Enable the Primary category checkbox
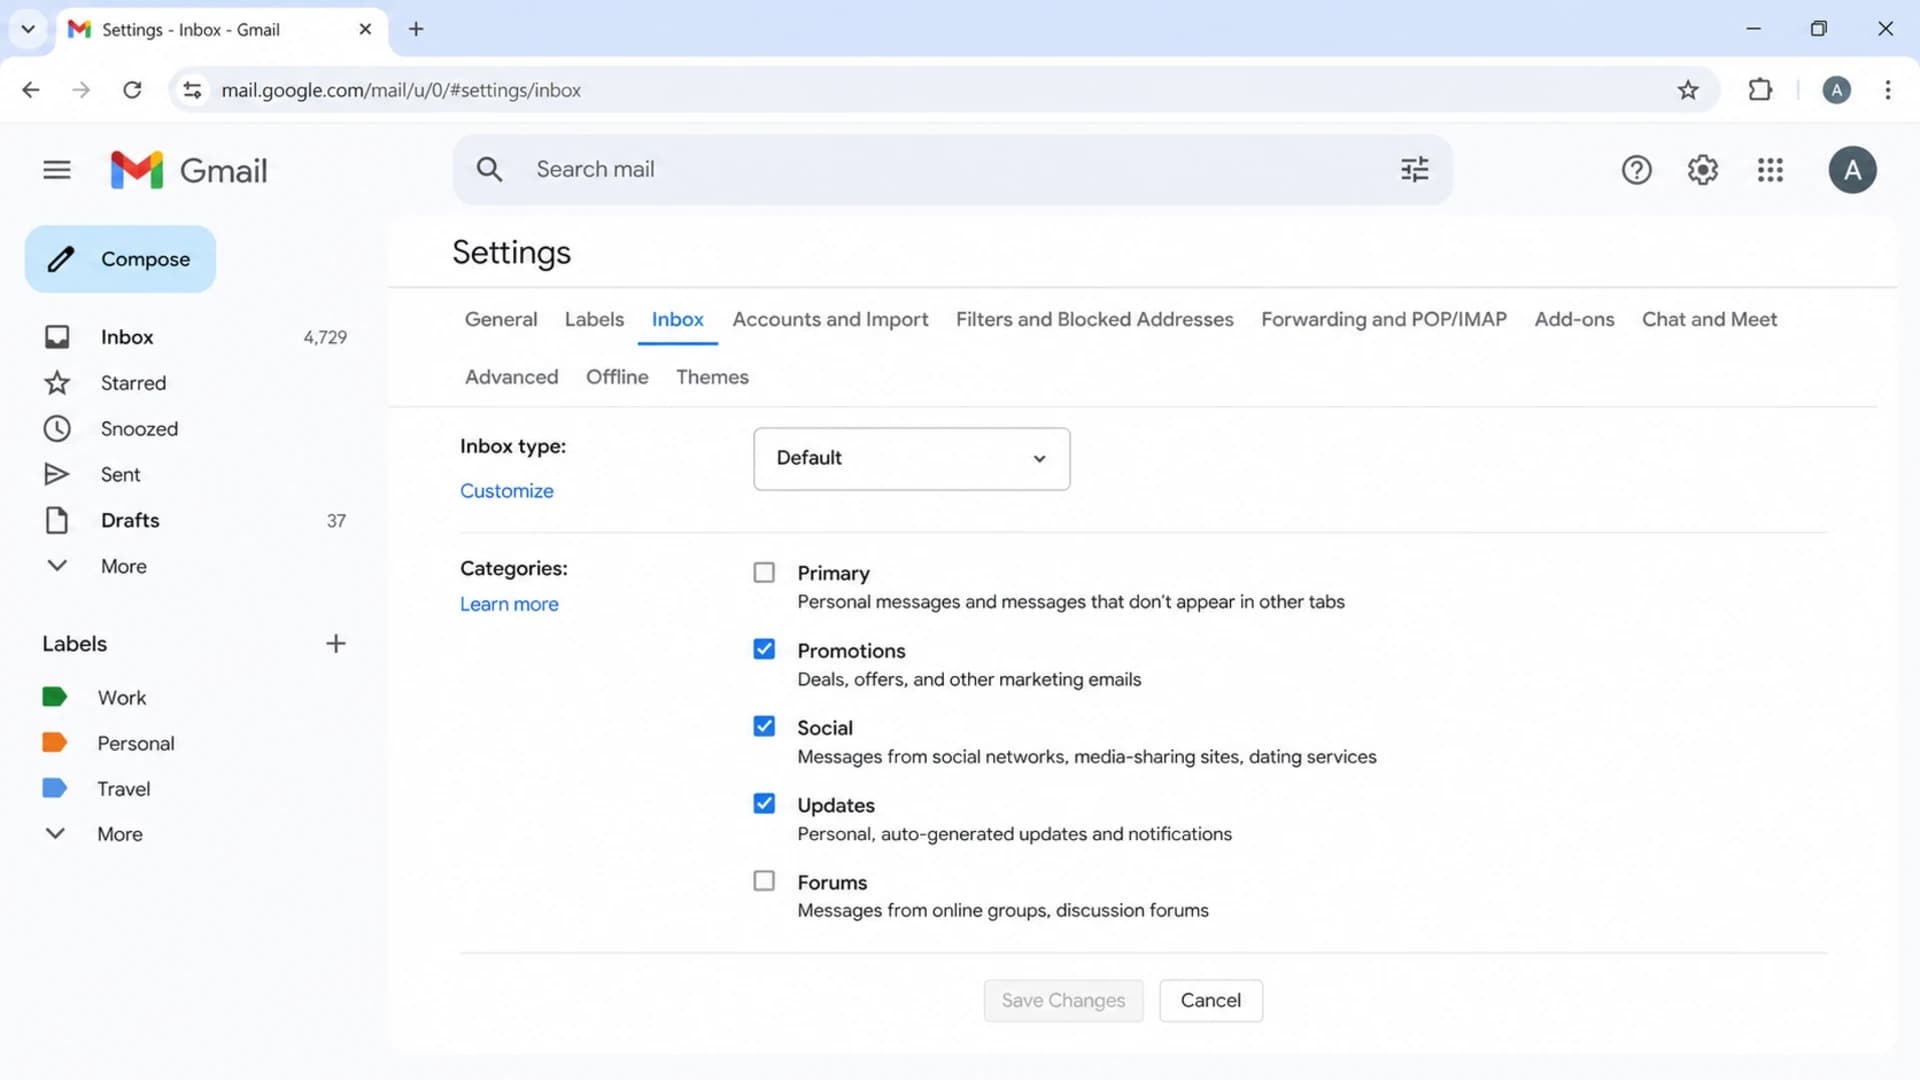The image size is (1920, 1080). point(764,573)
